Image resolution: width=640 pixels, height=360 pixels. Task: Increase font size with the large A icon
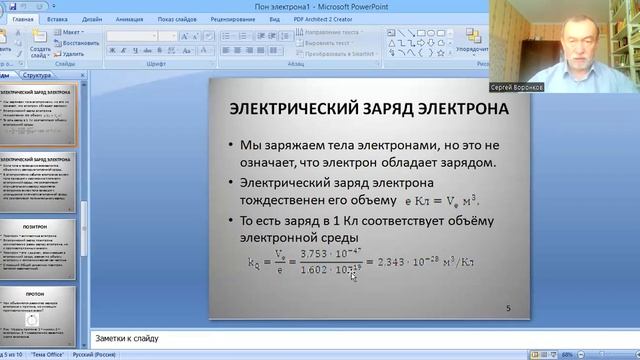[x=184, y=37]
